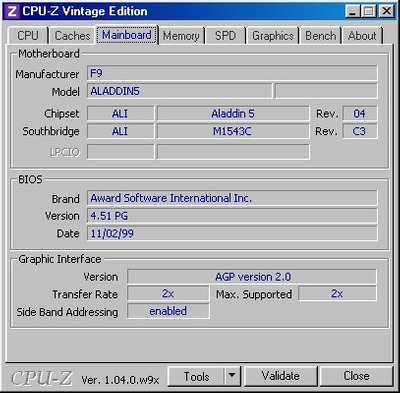Screen dimensions: 400x393
Task: Open the Caches tab
Action: (72, 36)
